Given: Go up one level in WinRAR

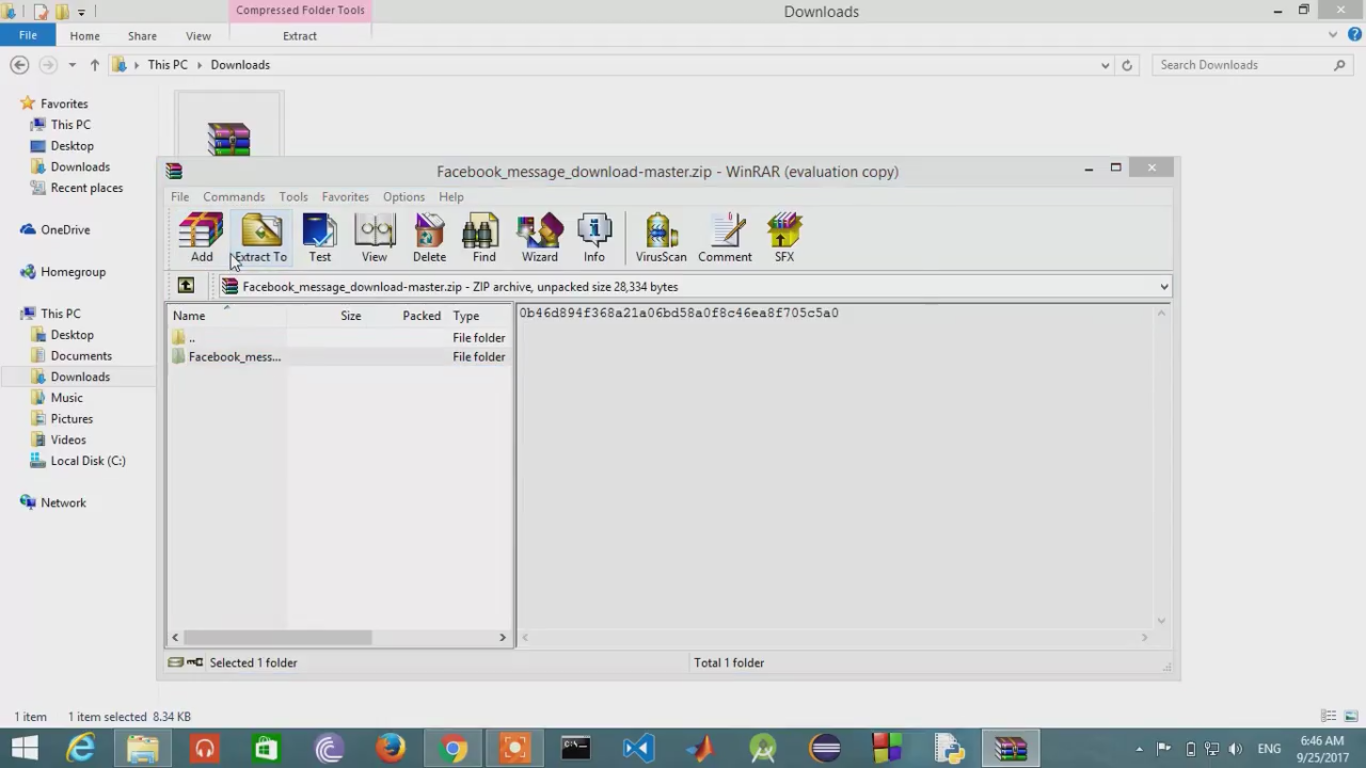Looking at the screenshot, I should pyautogui.click(x=186, y=286).
